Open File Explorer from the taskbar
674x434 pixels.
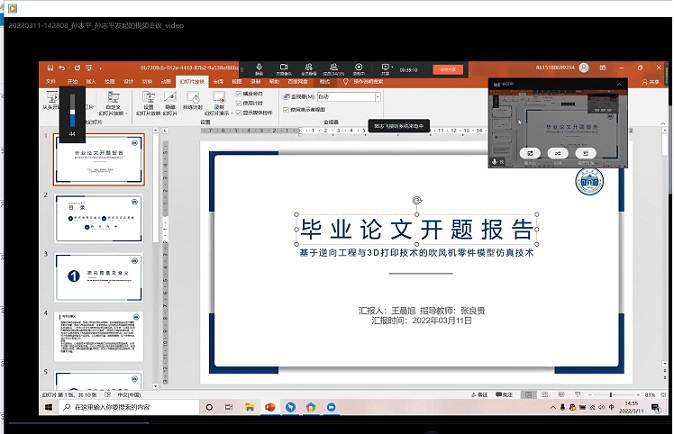[249, 407]
